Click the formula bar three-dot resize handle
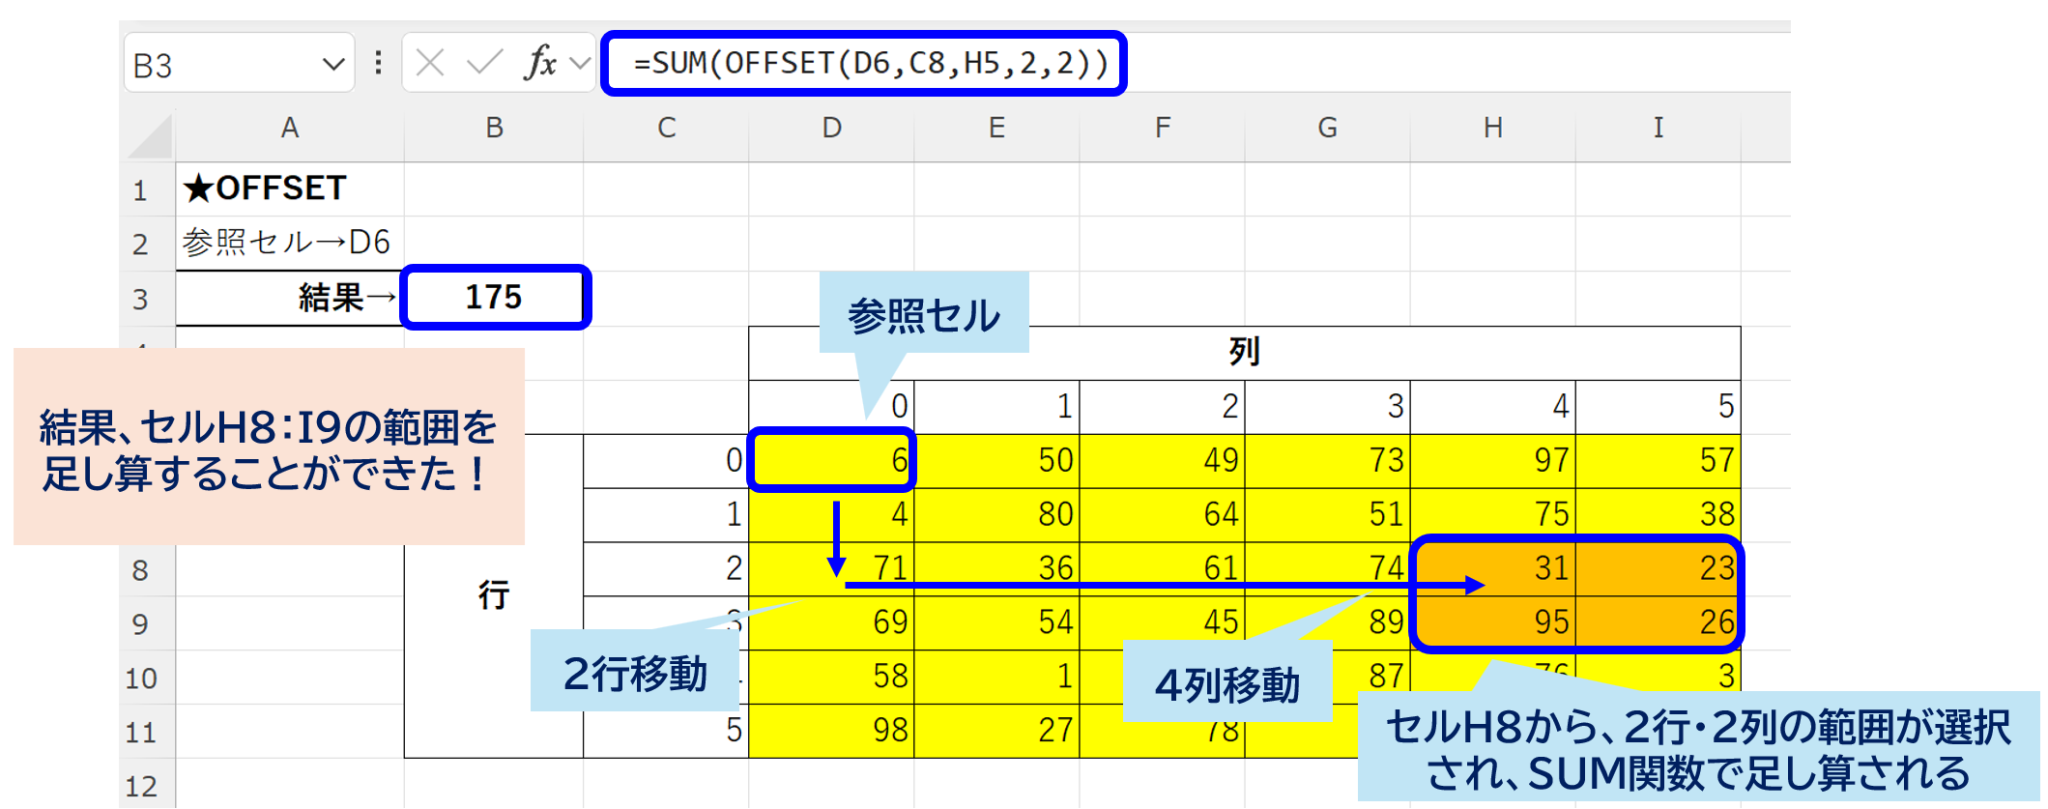Screen dimensions: 2048x809 click(378, 64)
